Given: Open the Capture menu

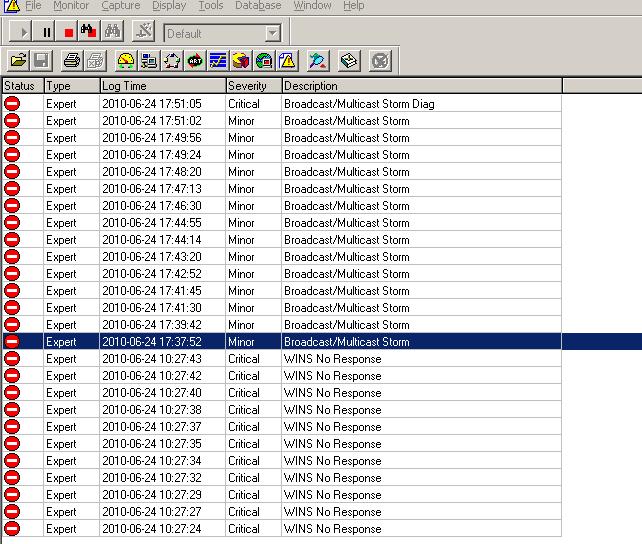Looking at the screenshot, I should pos(121,6).
